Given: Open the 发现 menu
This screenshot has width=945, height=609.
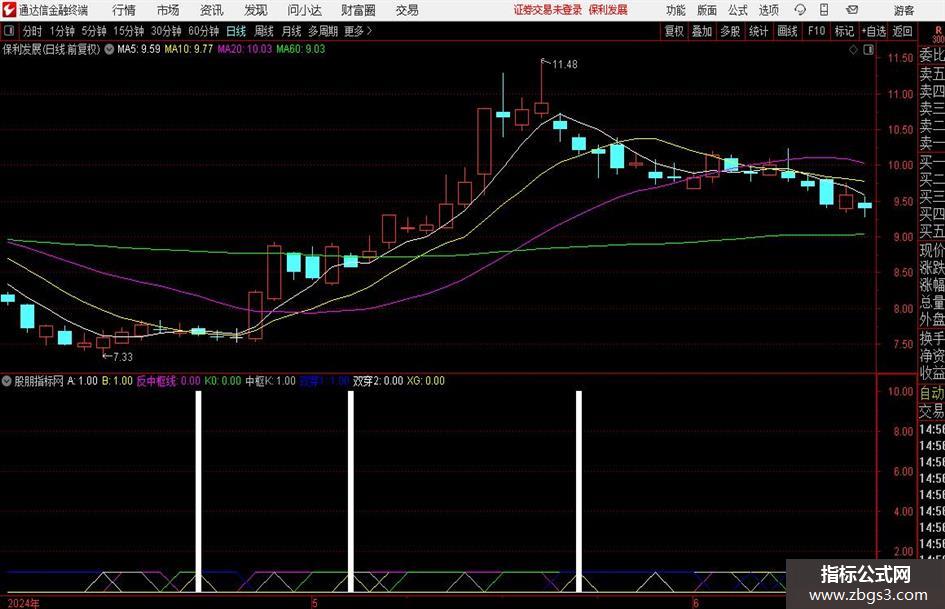Looking at the screenshot, I should [256, 10].
